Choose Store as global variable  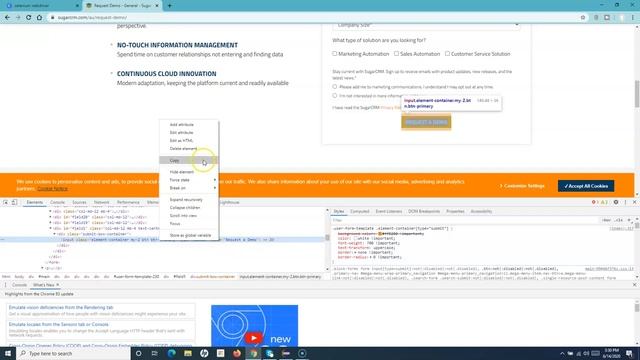click(189, 235)
